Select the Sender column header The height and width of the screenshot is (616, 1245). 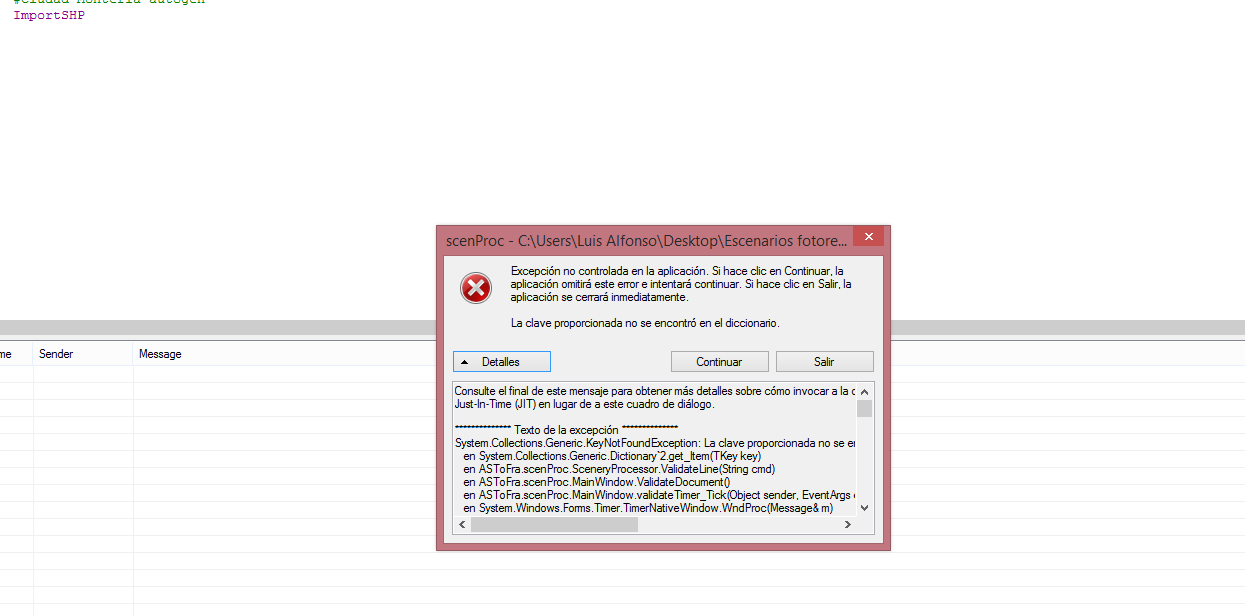[56, 354]
